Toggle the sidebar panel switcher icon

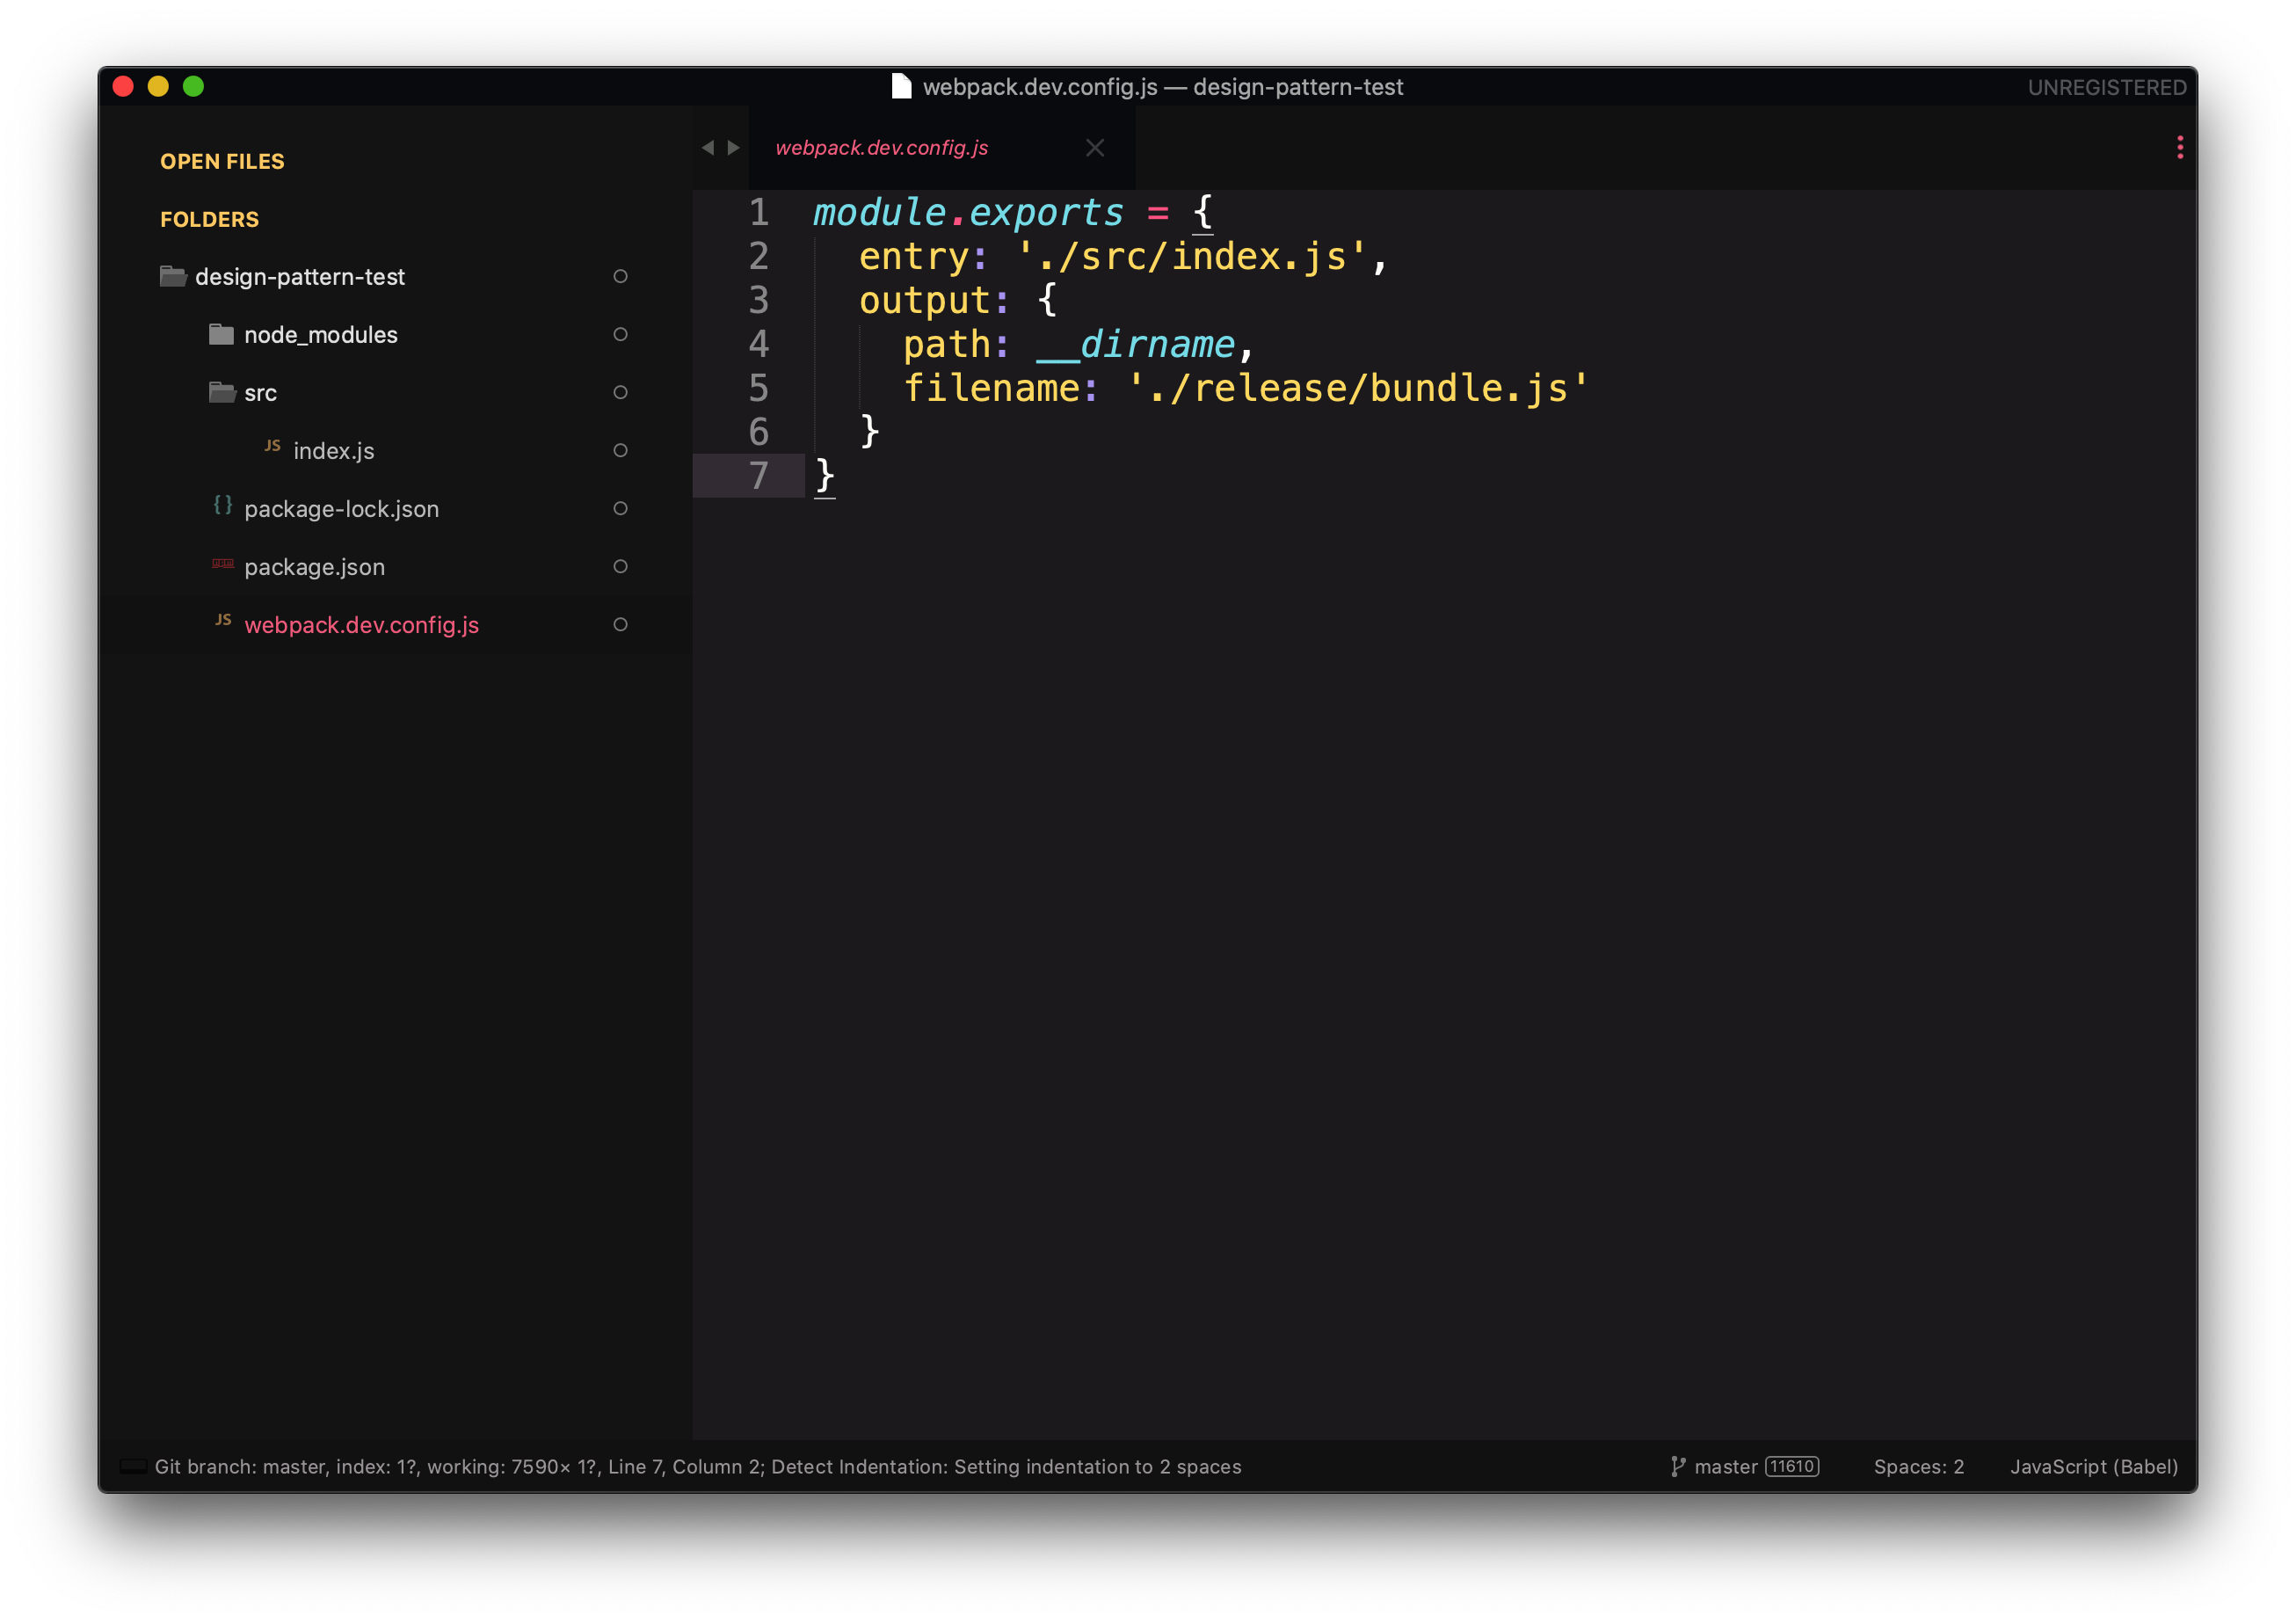pos(133,1467)
